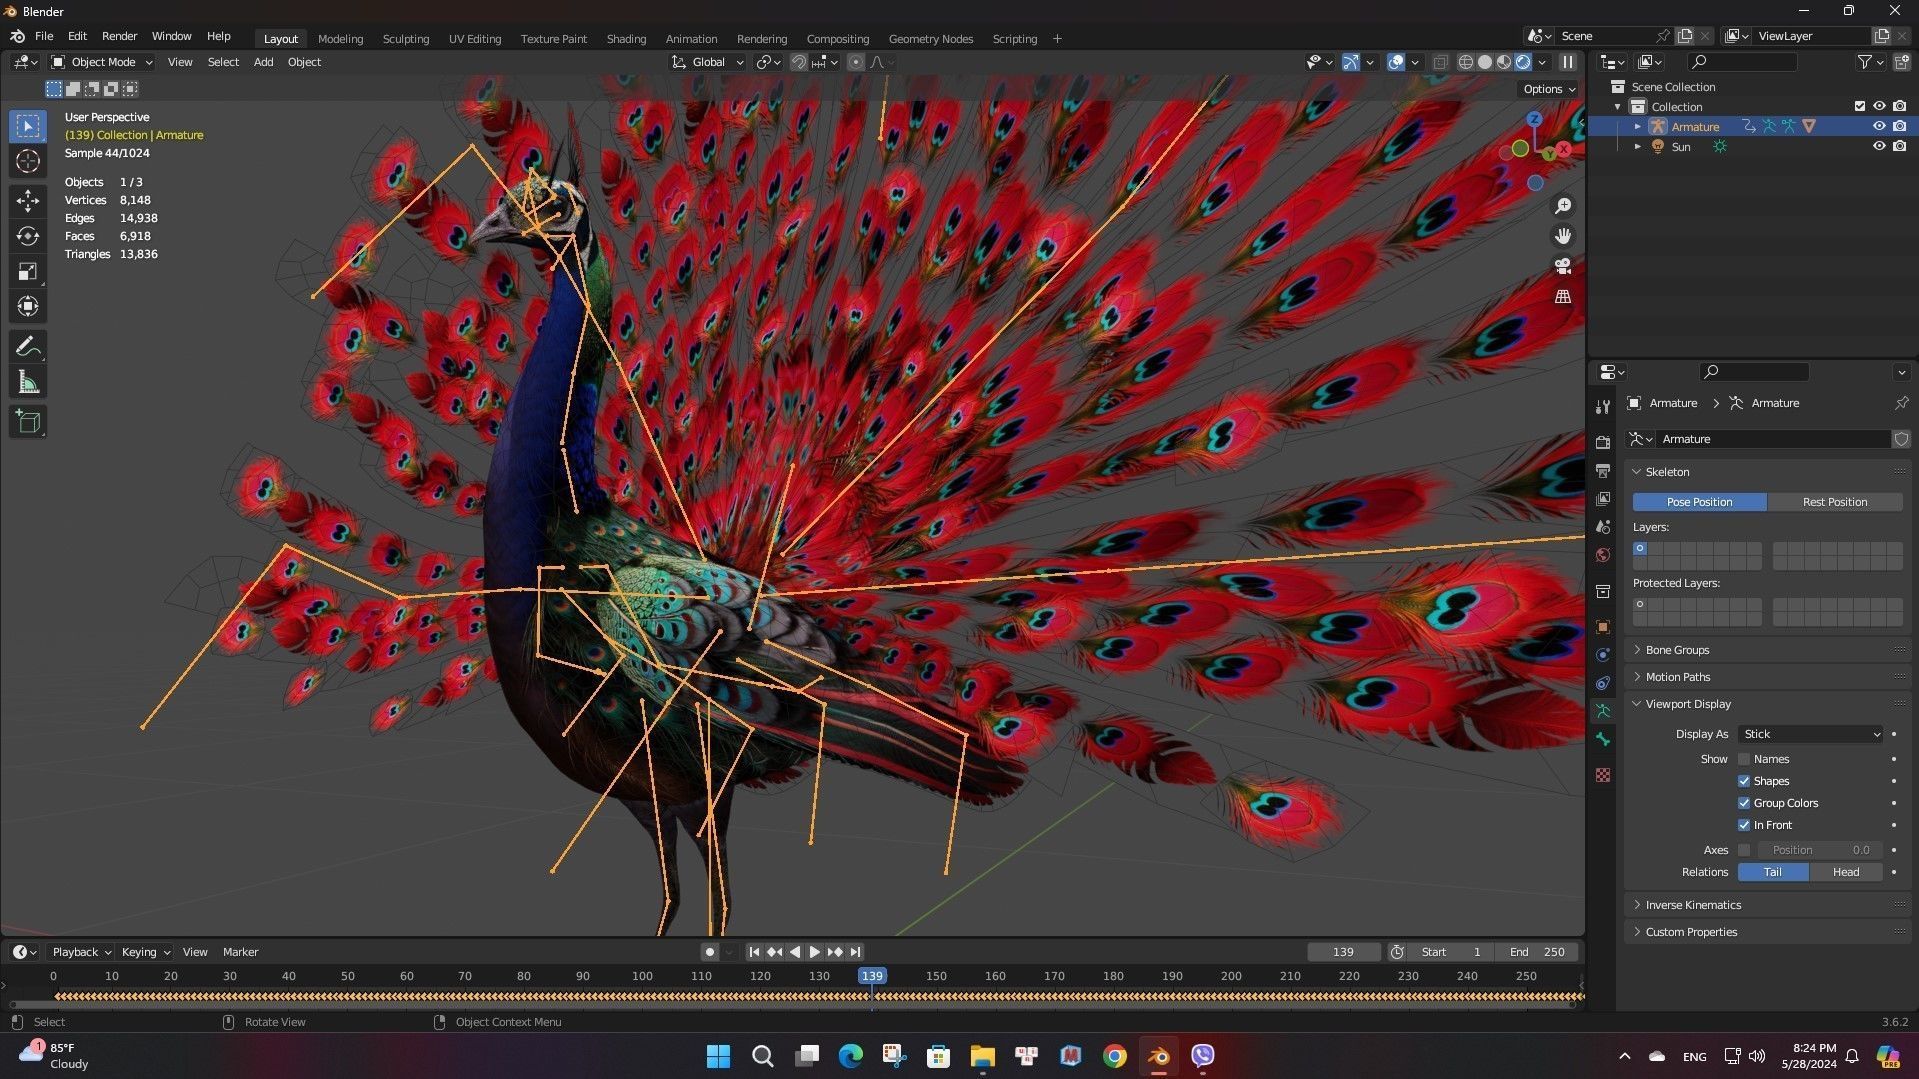The image size is (1919, 1079).
Task: Switch perspective/orthographic grid icon
Action: [1563, 297]
